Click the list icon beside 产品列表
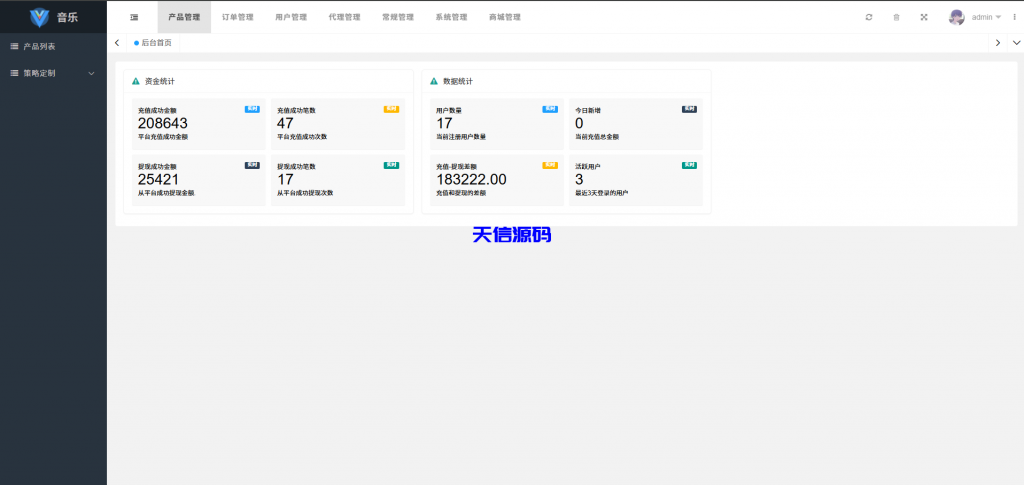 coord(14,47)
